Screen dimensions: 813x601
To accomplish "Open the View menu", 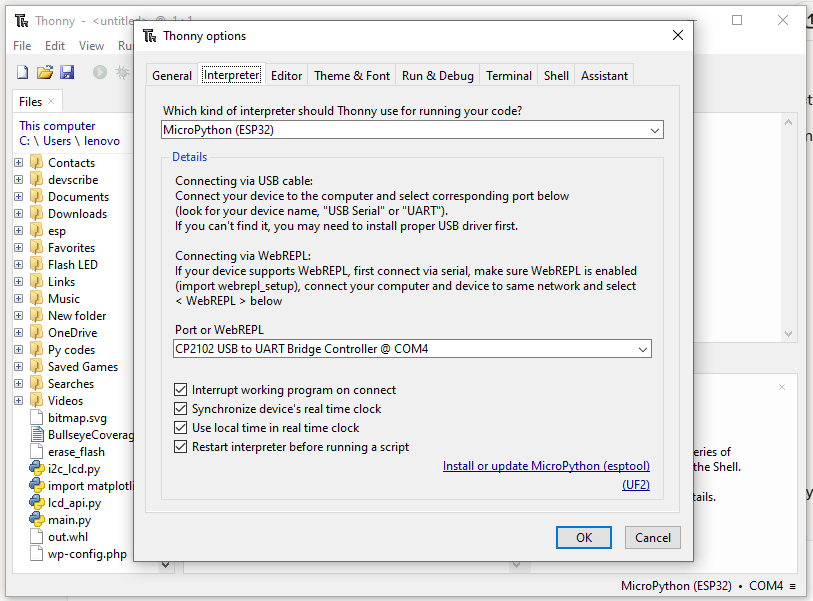I will click(x=91, y=45).
